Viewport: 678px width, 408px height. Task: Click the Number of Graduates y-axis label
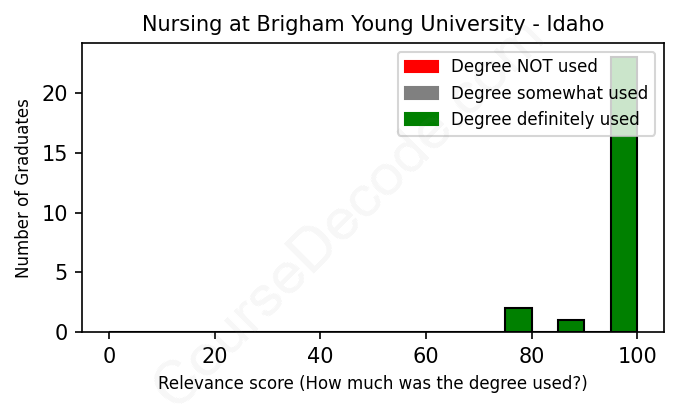point(22,189)
